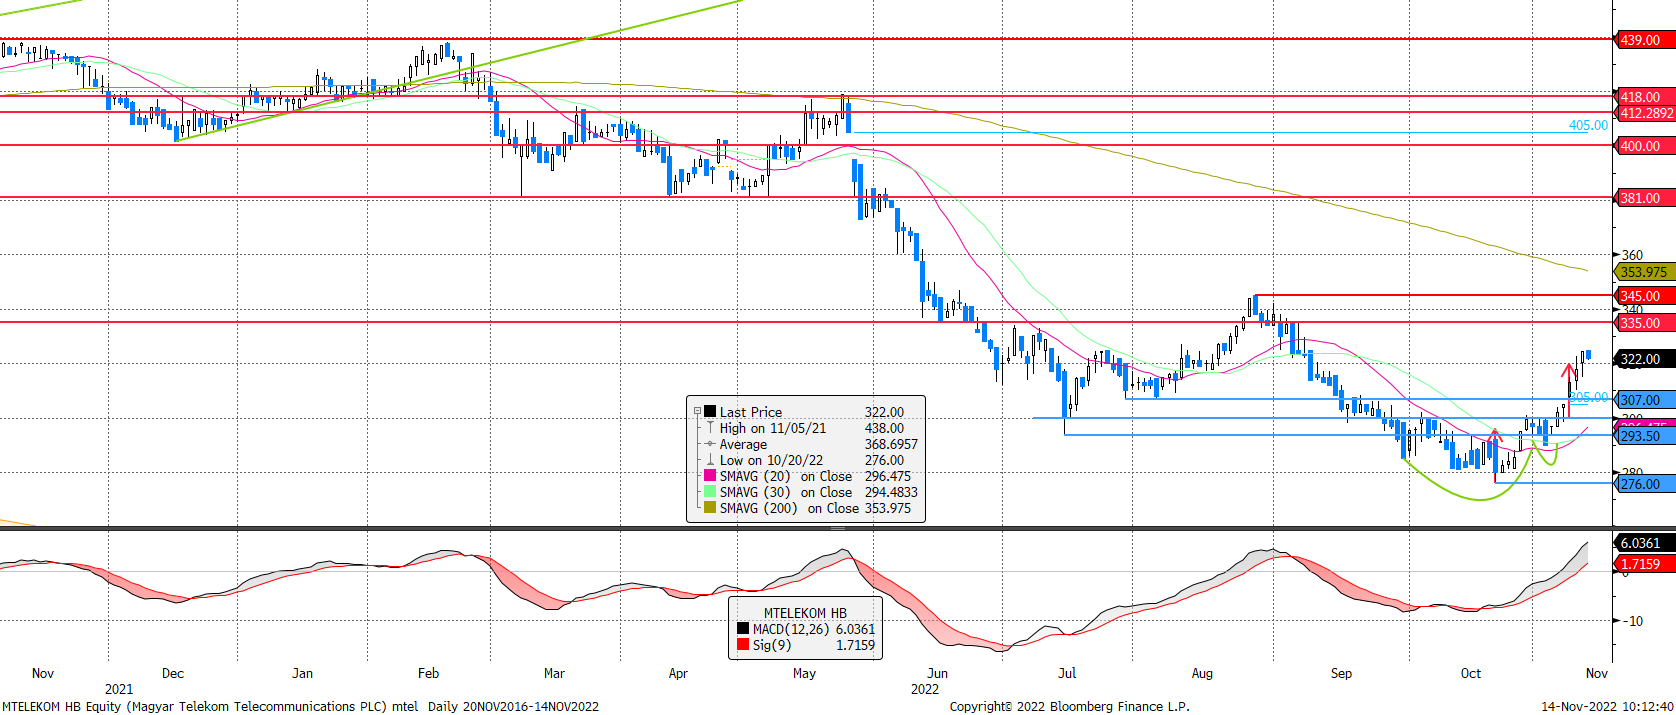Click the 'Aug' month label on time axis
Screen dimensions: 1676x715
(x=1202, y=673)
